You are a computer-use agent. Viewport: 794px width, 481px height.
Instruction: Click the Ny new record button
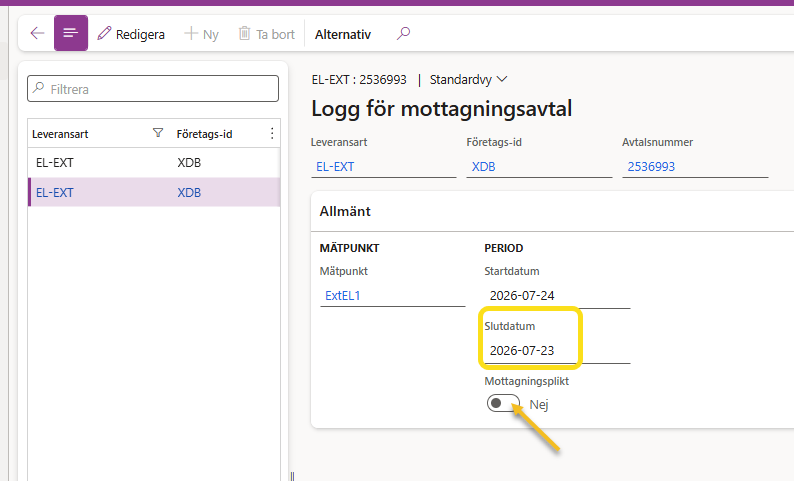pos(201,34)
